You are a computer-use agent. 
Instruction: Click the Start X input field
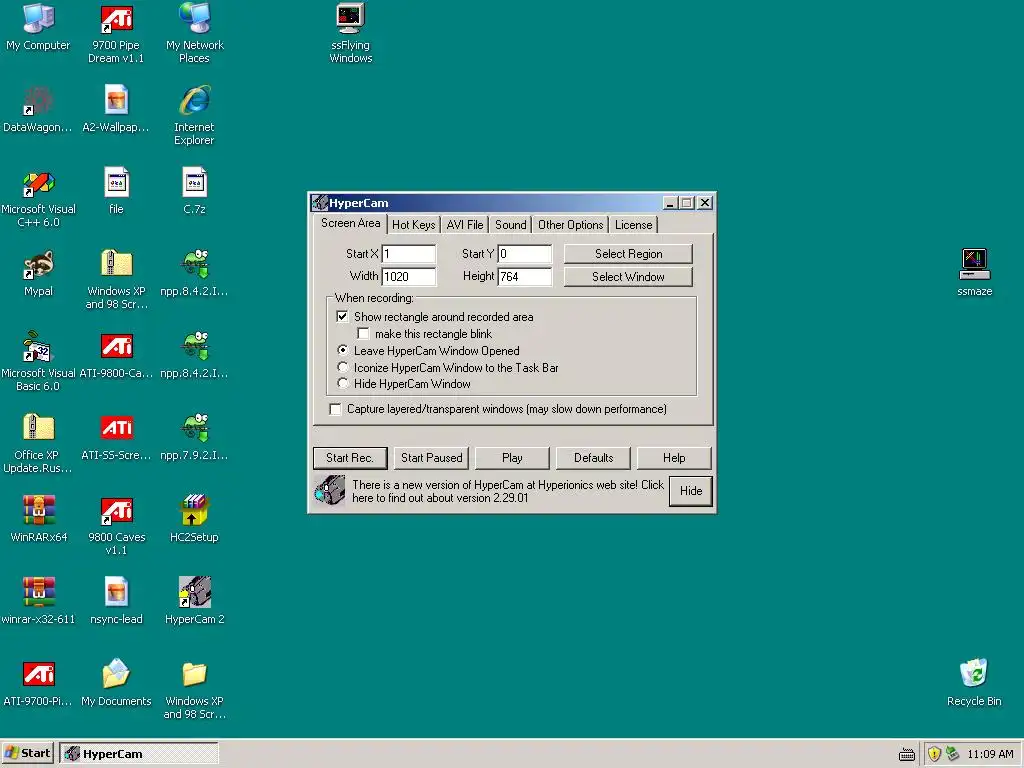[x=409, y=254]
